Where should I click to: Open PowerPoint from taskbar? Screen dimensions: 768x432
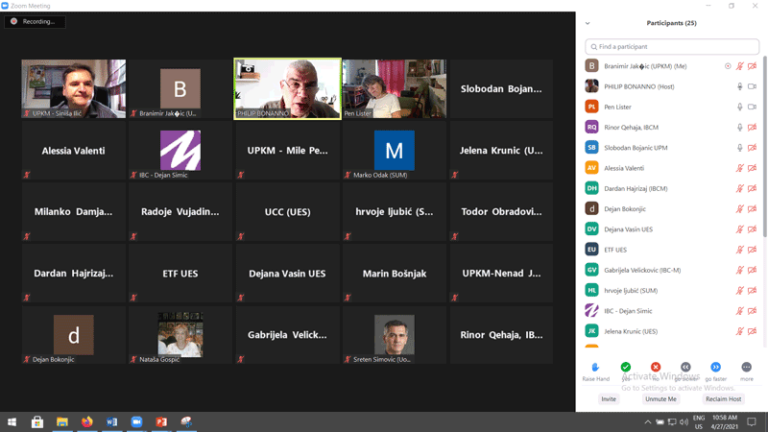(x=161, y=422)
